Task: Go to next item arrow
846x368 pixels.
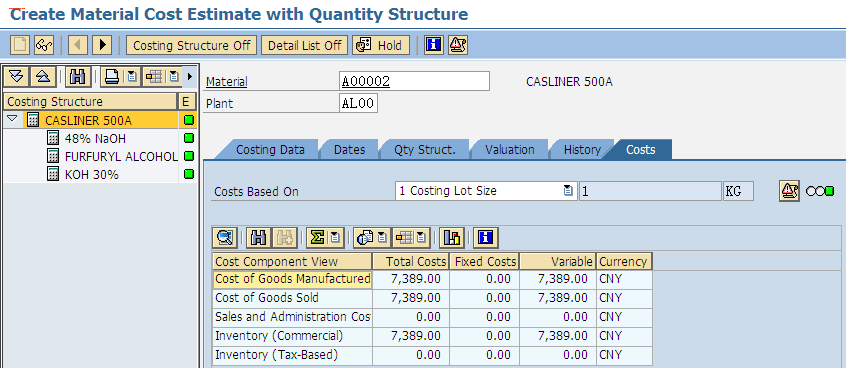Action: tap(101, 45)
